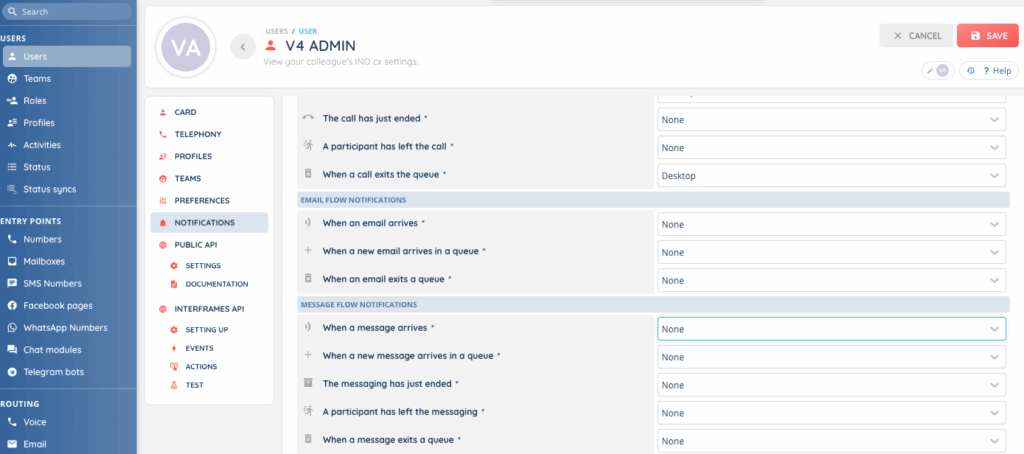
Task: Open Teams from the left sidebar
Action: [37, 79]
